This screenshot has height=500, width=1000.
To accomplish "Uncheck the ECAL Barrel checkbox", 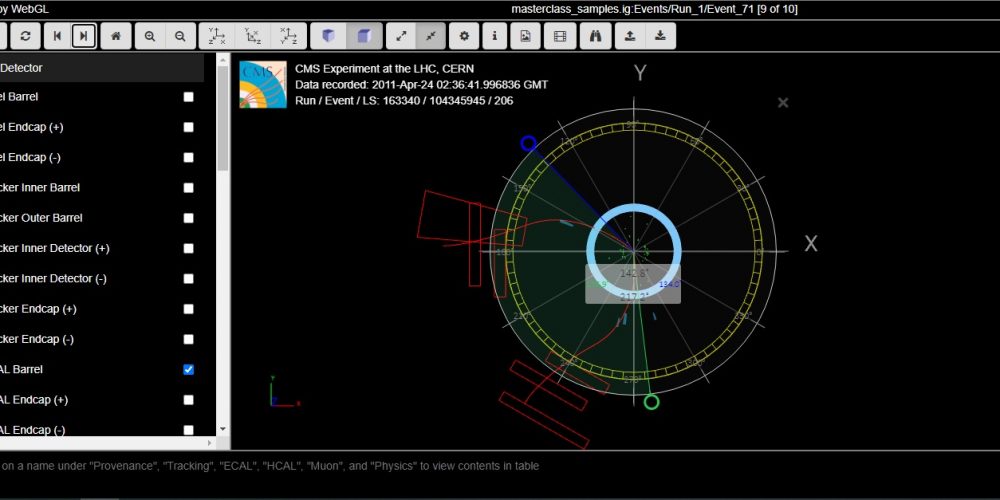I will tap(188, 370).
